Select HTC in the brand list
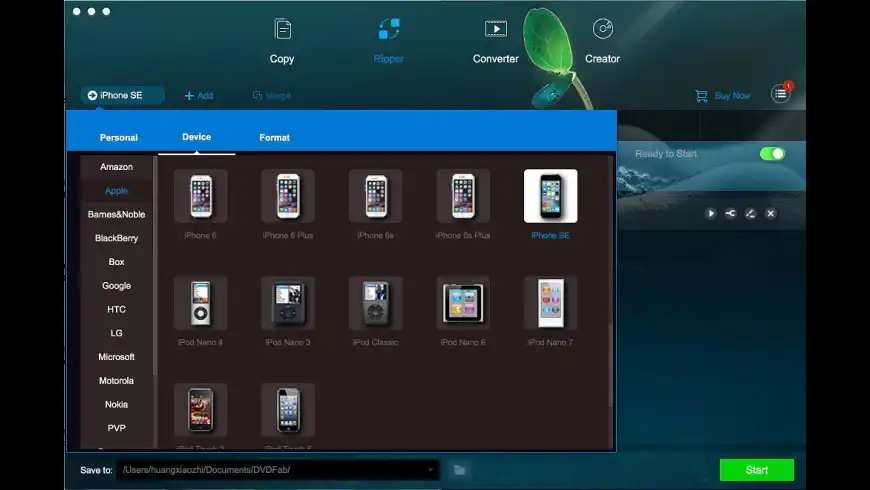Viewport: 870px width, 490px height. coord(117,310)
